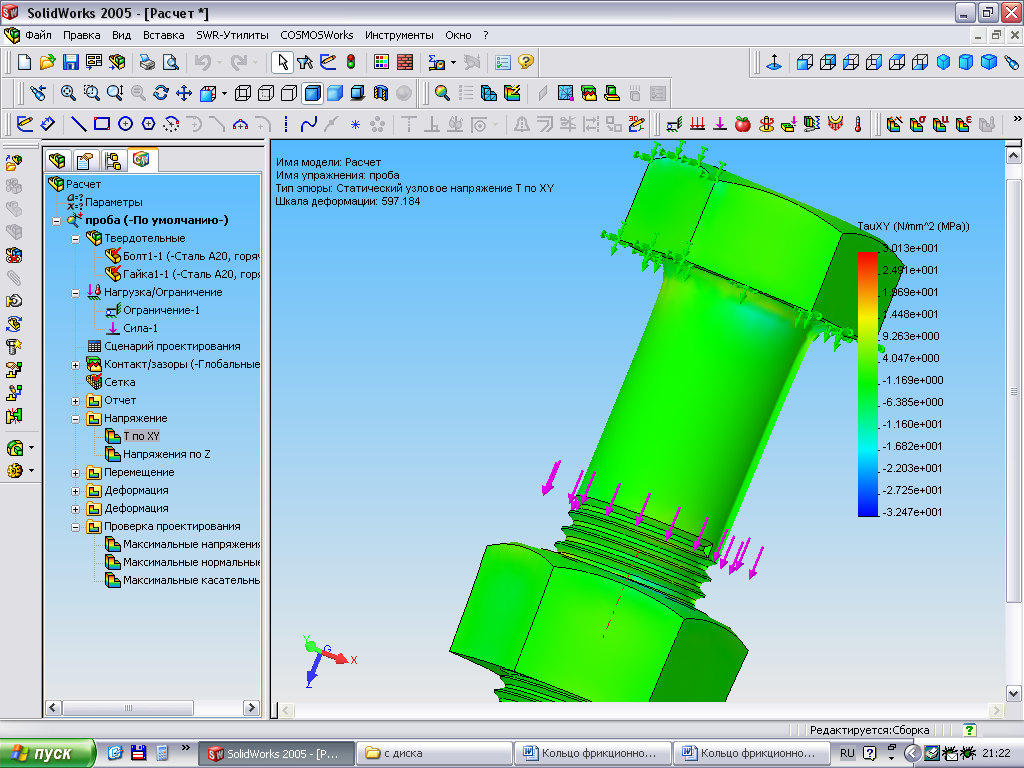Click the tree panel scroll right arrow
This screenshot has width=1024, height=768.
coord(251,708)
